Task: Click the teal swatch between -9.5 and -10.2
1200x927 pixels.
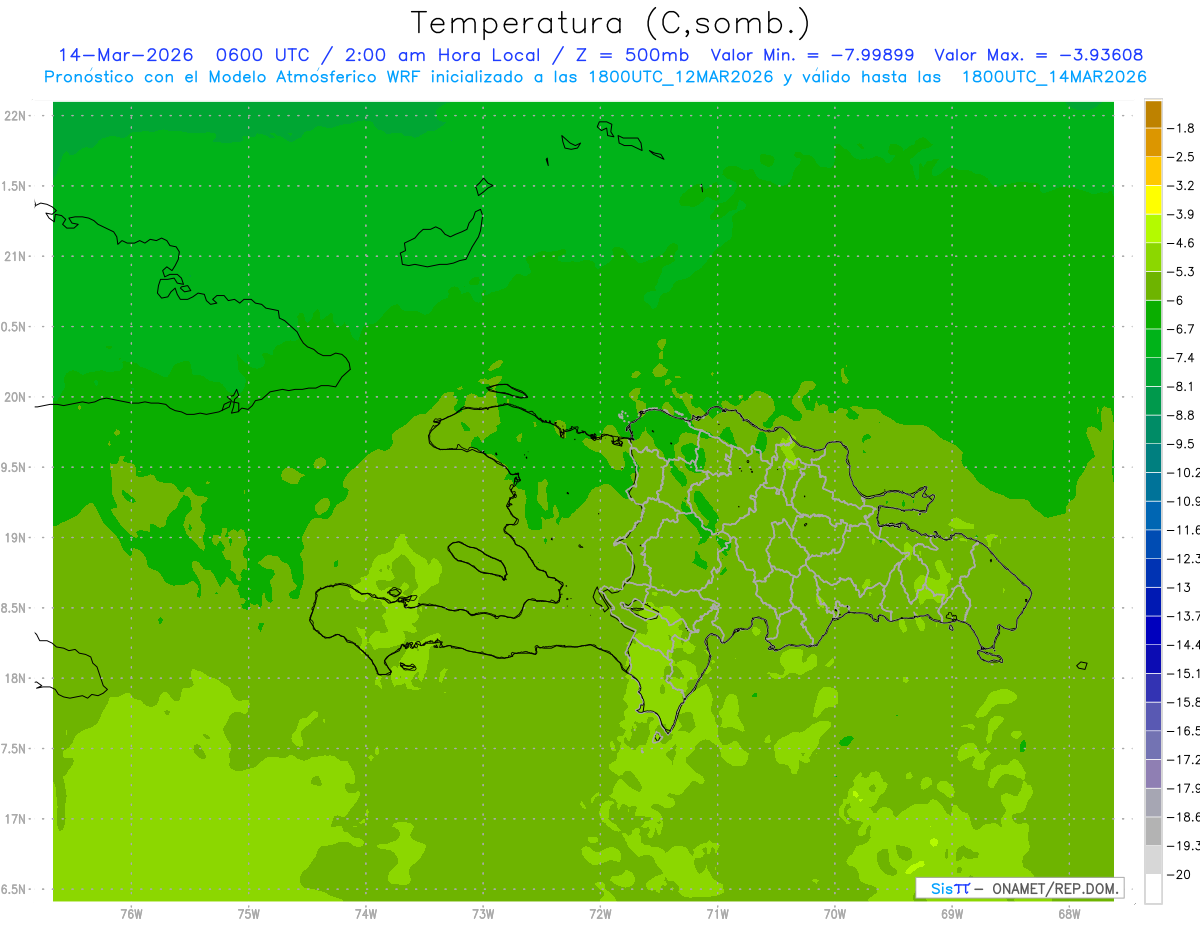Action: click(1153, 459)
